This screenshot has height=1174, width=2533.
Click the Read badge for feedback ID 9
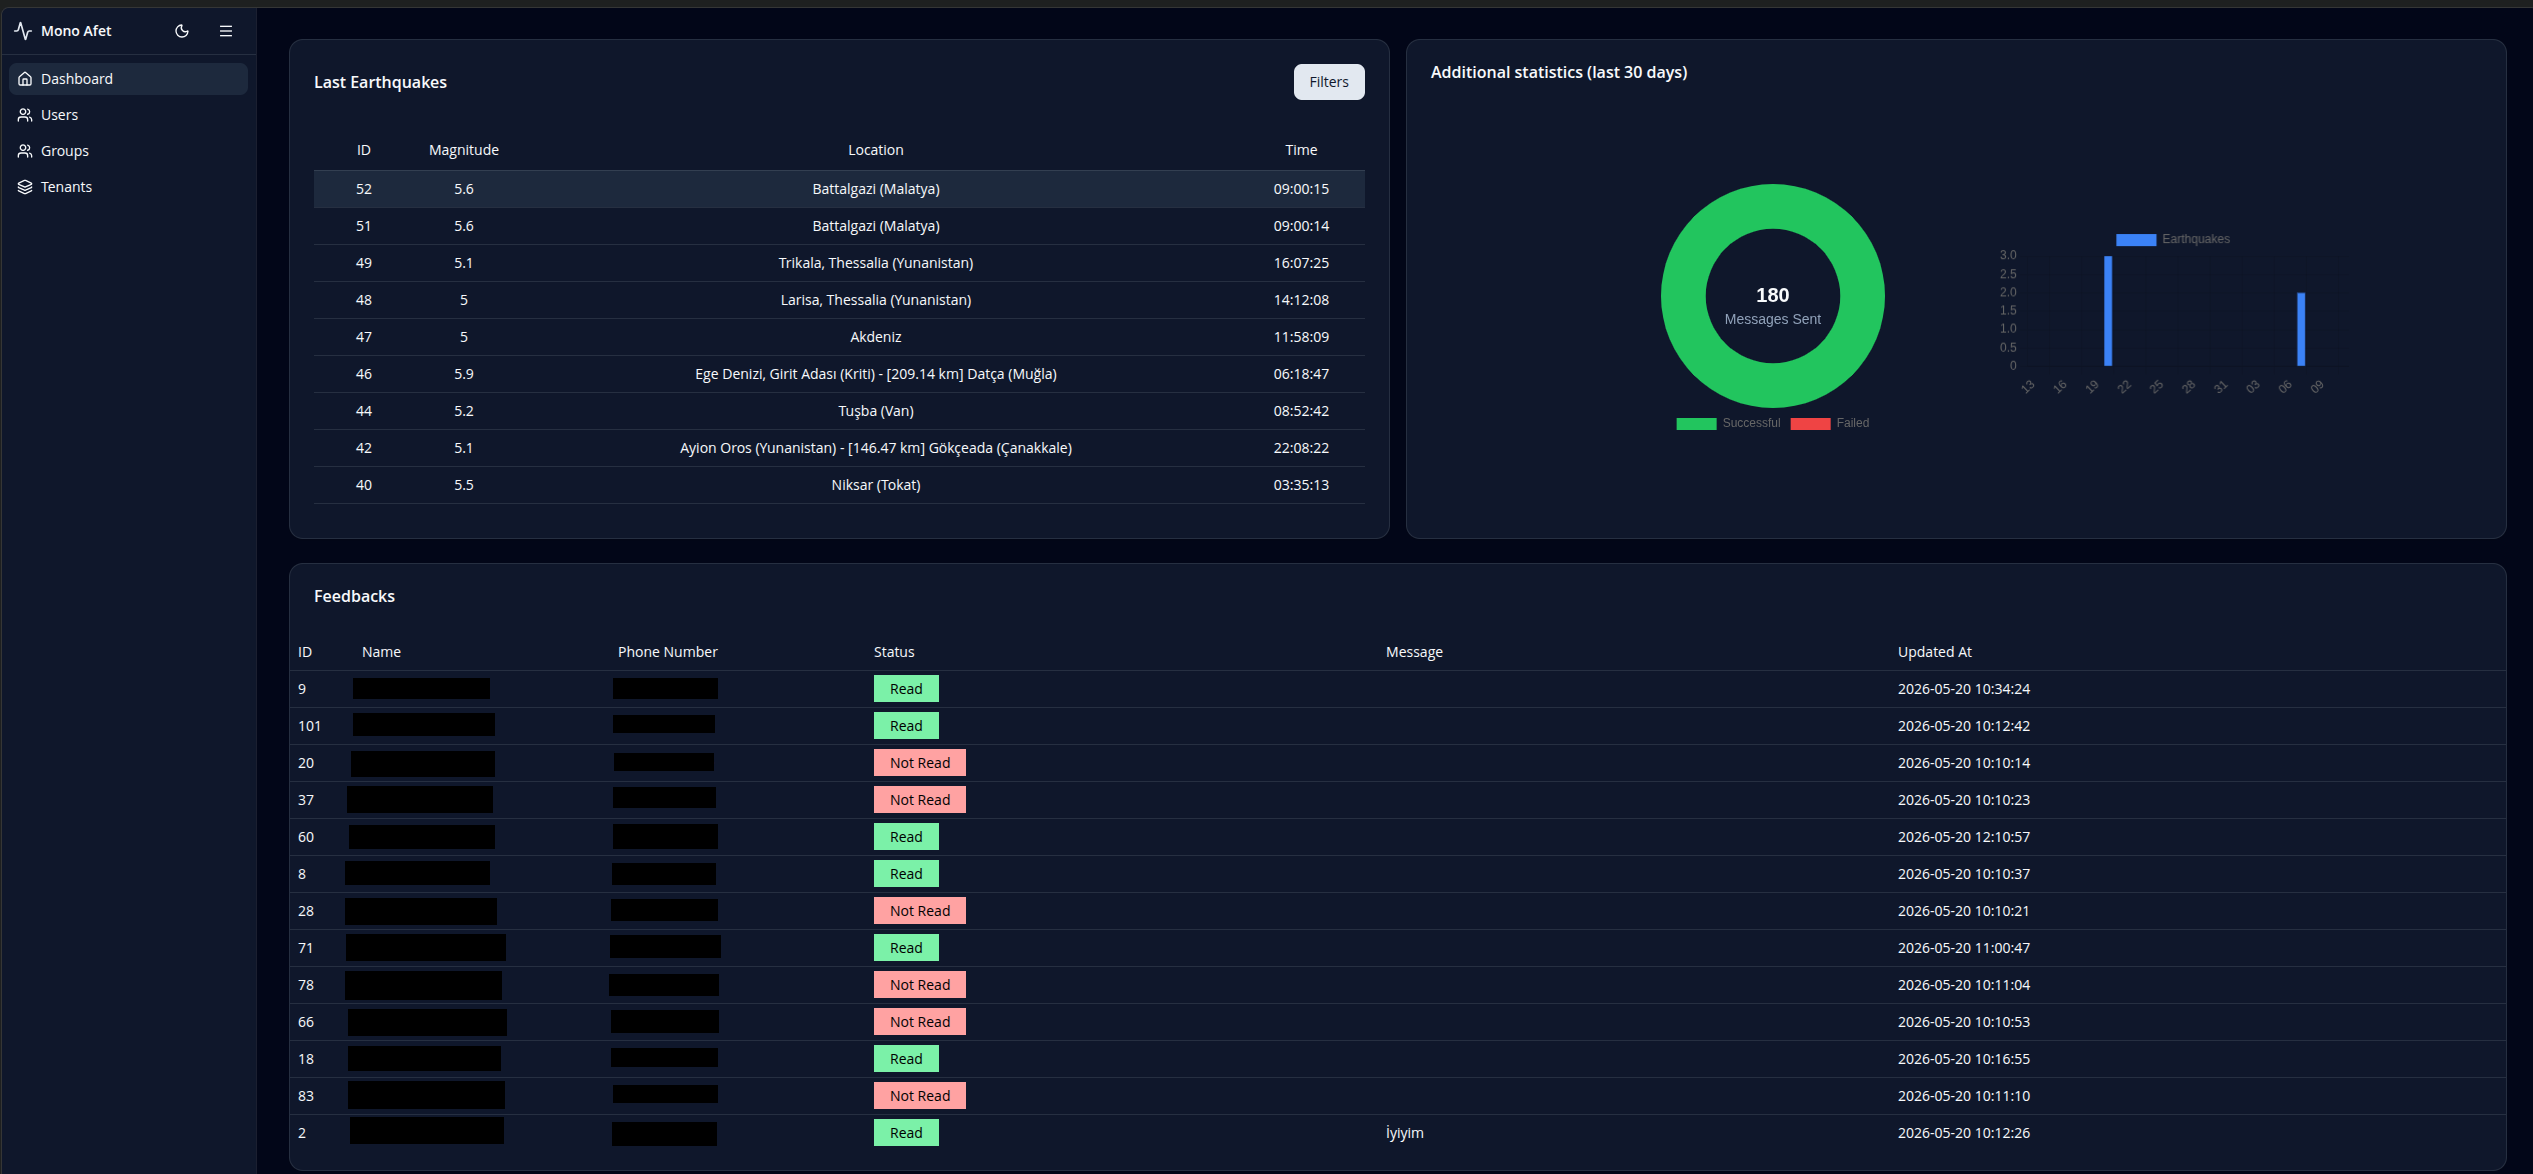click(906, 689)
